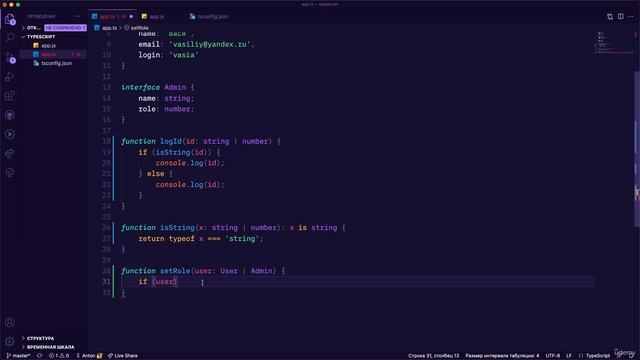The image size is (640, 360).
Task: Change the tab size 4 indentation setting
Action: pyautogui.click(x=502, y=356)
